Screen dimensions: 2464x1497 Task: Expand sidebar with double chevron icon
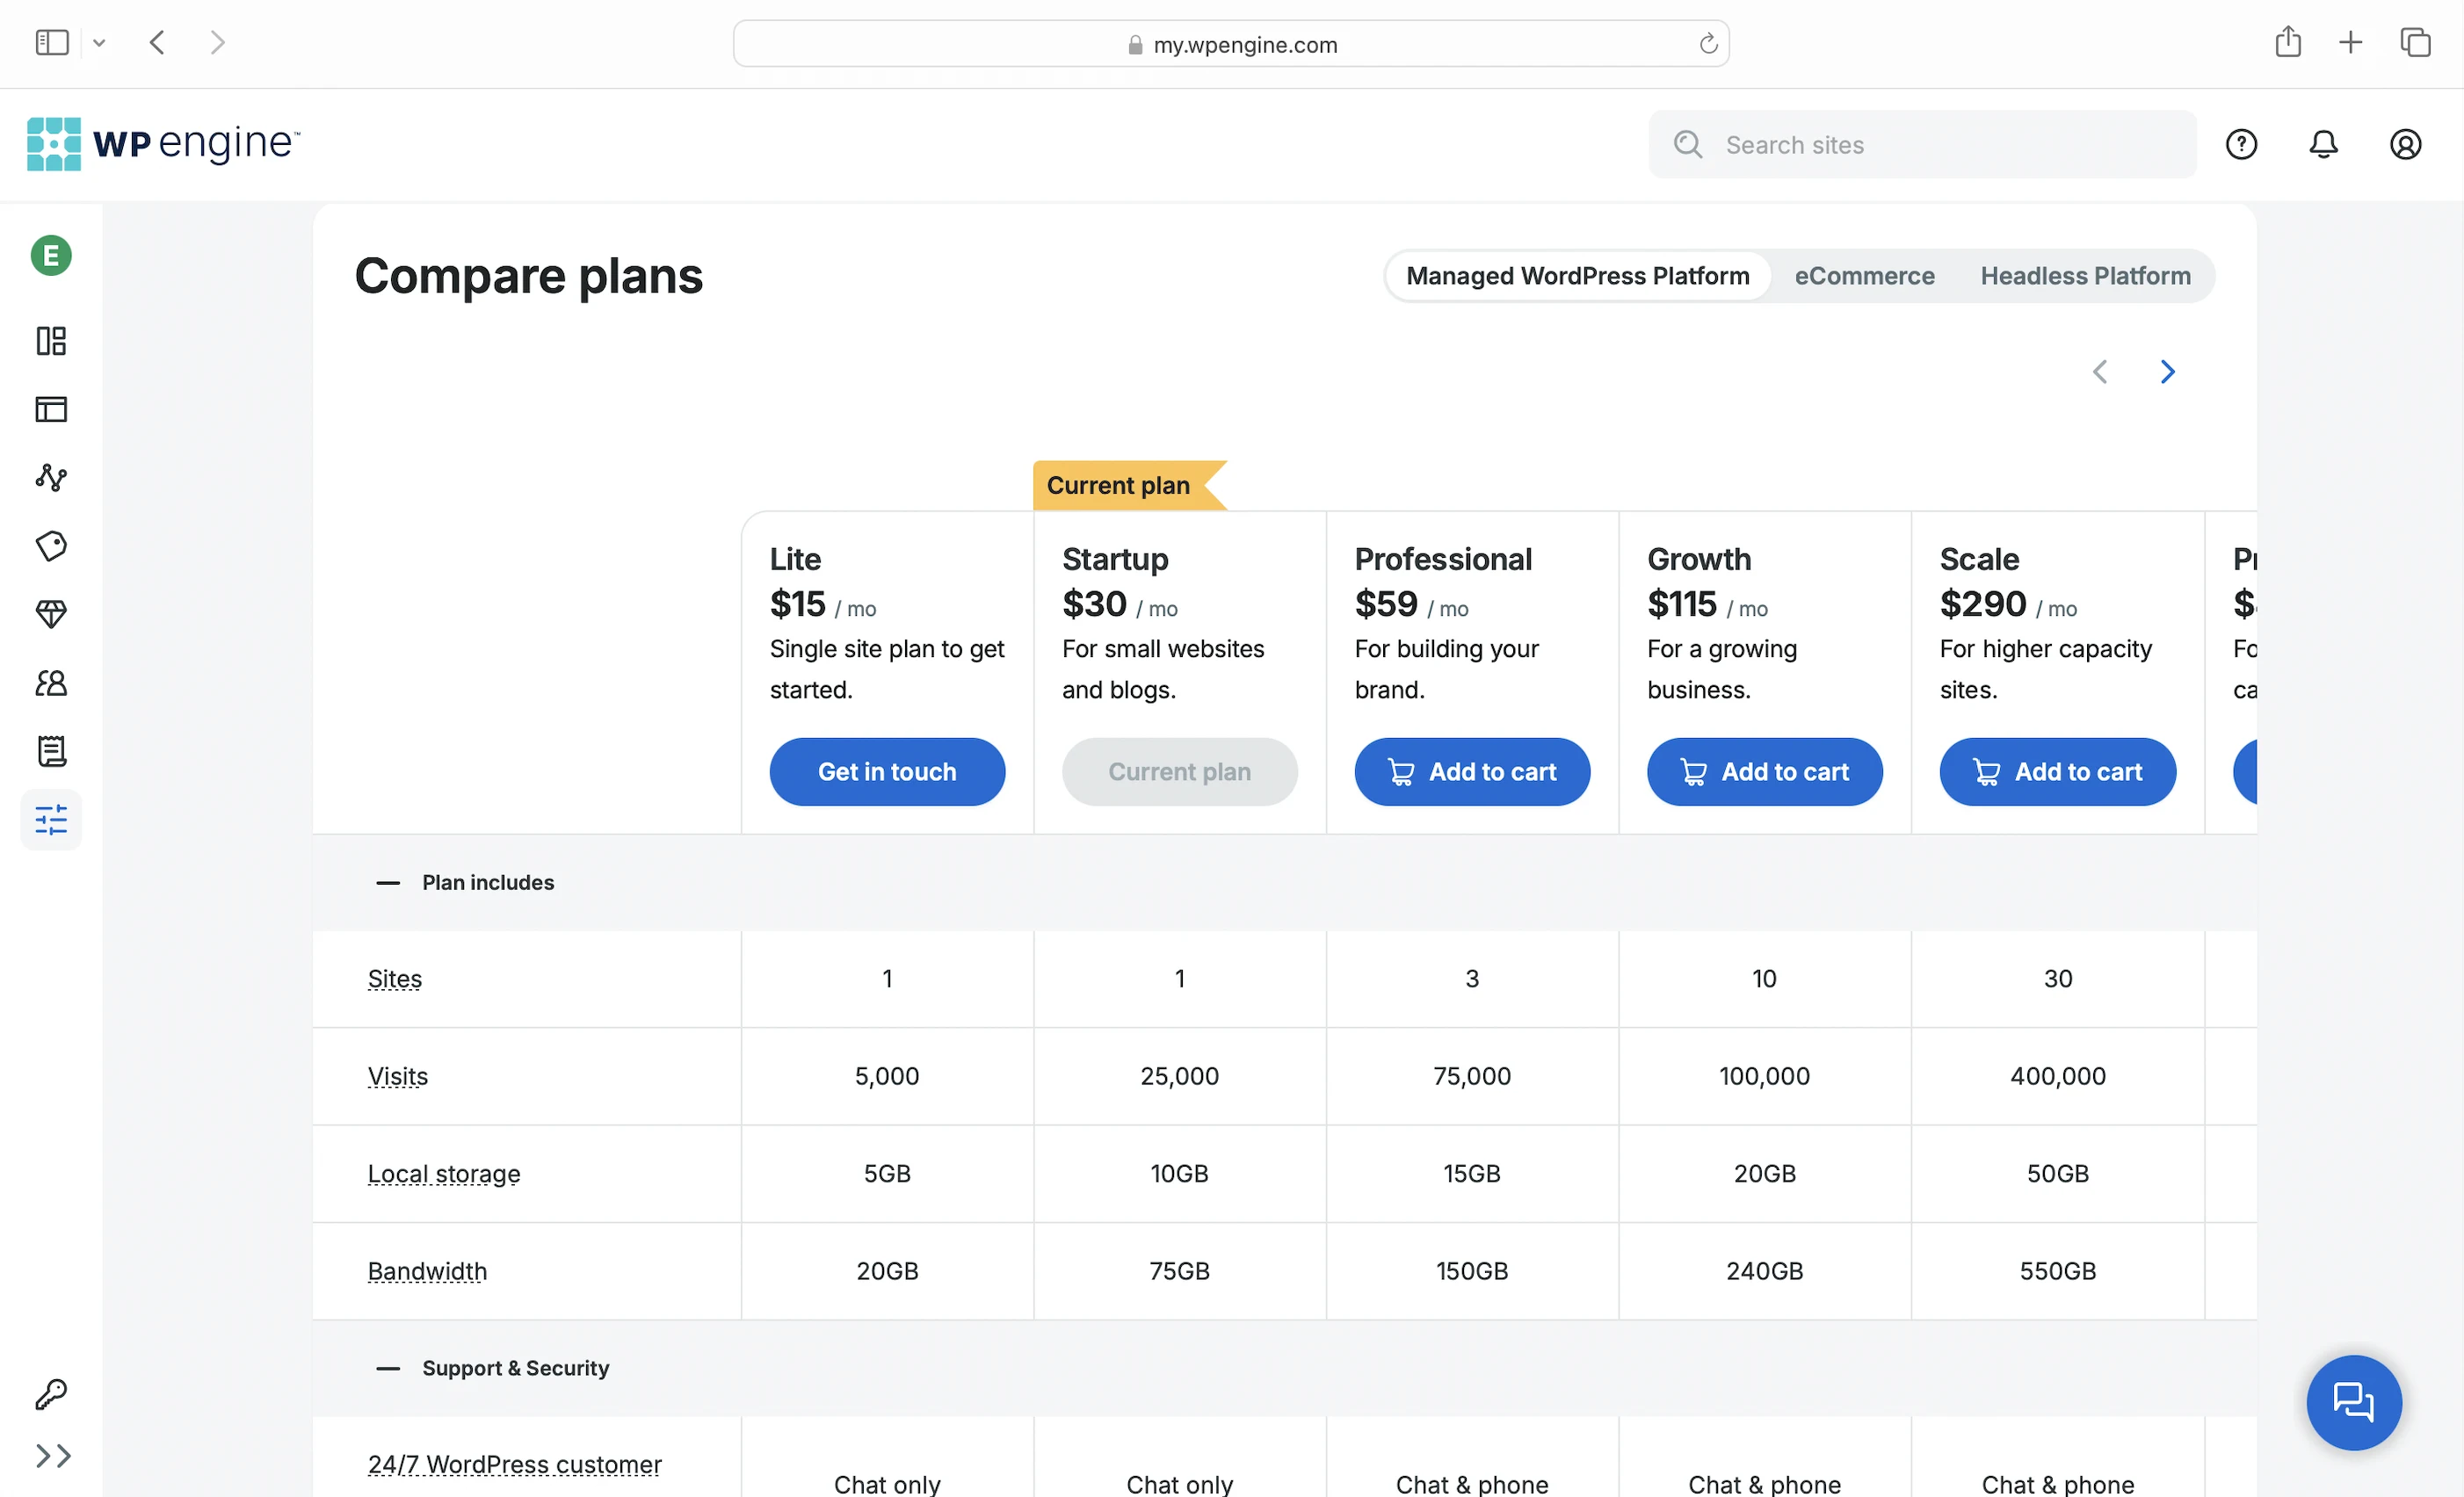53,1456
